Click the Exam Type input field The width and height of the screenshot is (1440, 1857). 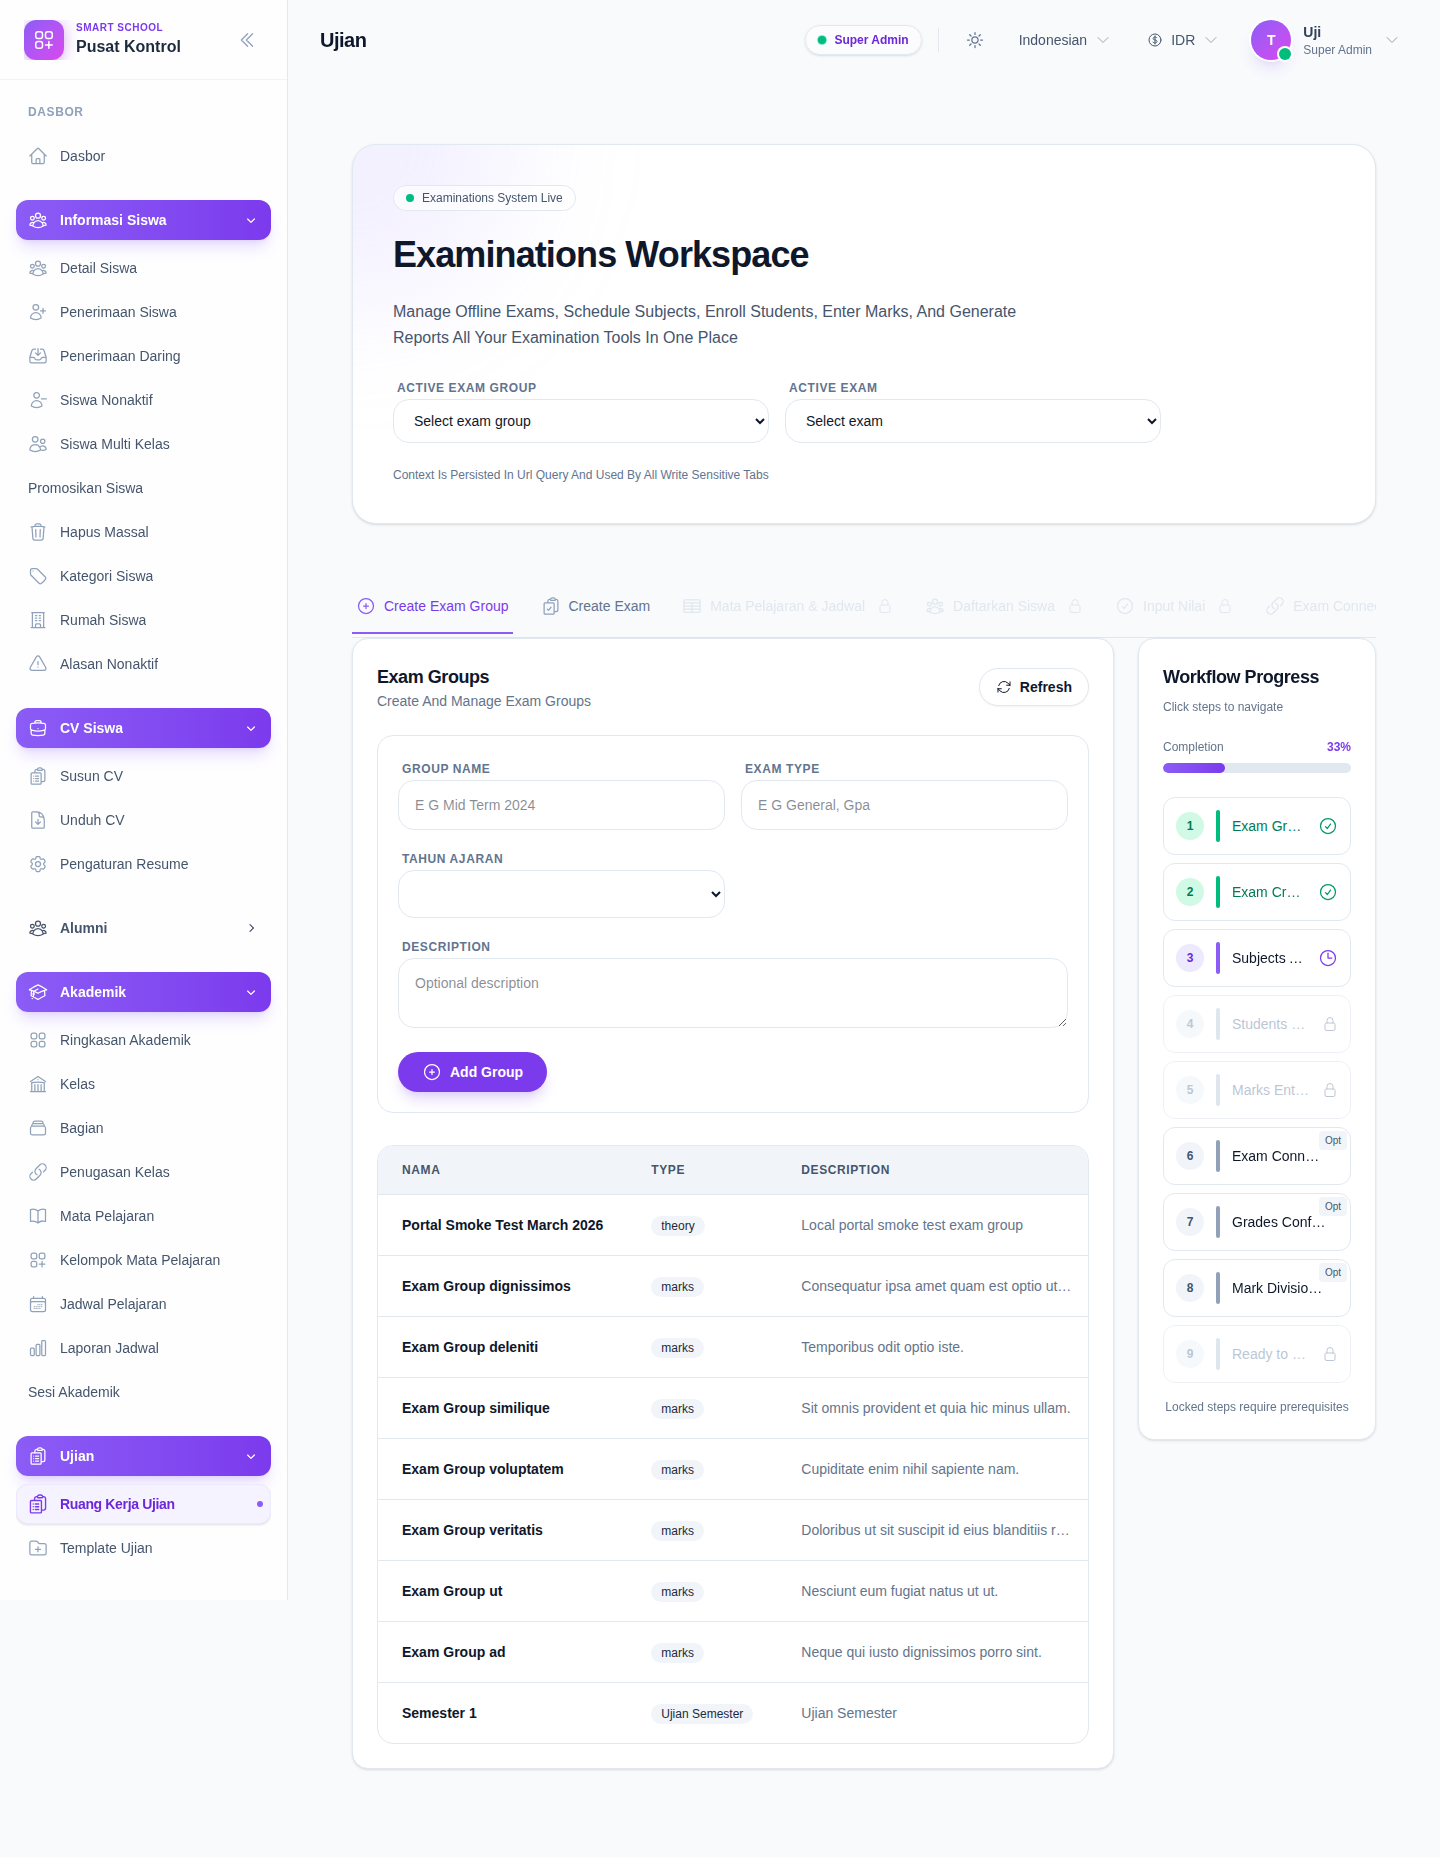904,805
